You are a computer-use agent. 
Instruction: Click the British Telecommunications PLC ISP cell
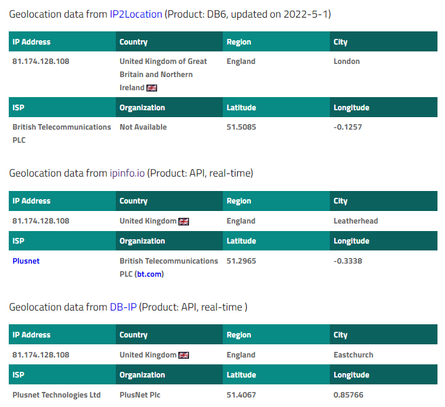[x=62, y=133]
